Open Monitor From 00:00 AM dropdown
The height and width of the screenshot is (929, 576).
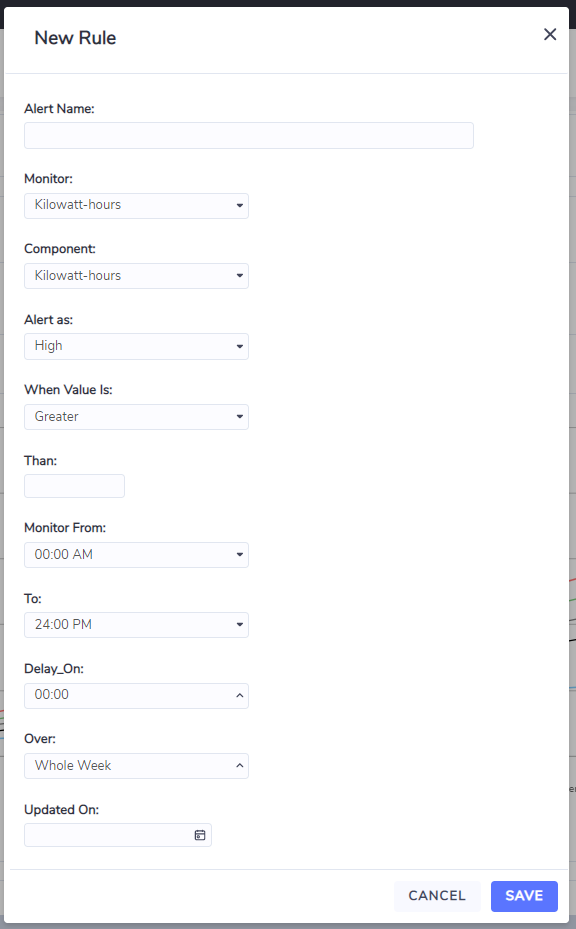pos(136,555)
